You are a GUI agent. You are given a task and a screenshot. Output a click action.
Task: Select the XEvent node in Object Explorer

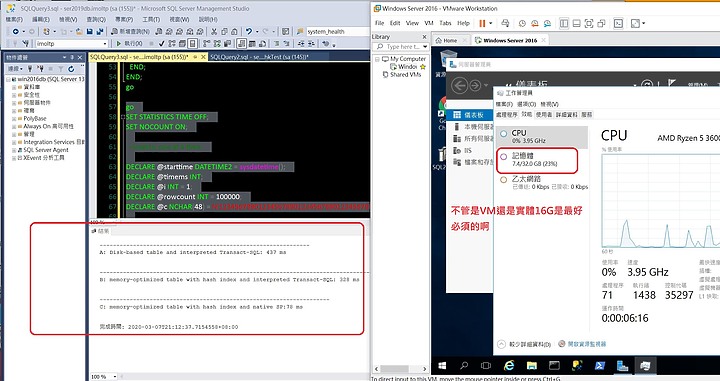coord(41,158)
